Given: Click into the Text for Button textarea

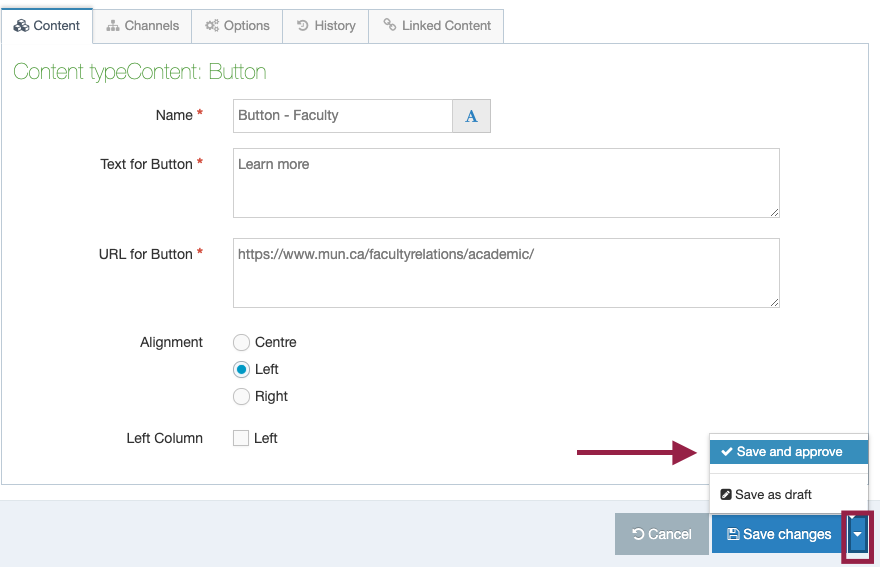Looking at the screenshot, I should pos(506,183).
